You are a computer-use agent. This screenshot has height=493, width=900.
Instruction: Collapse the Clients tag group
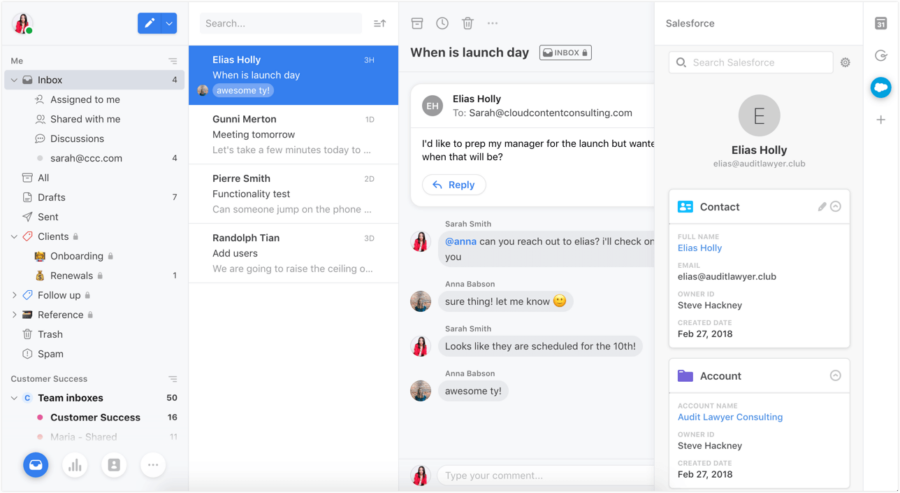14,236
